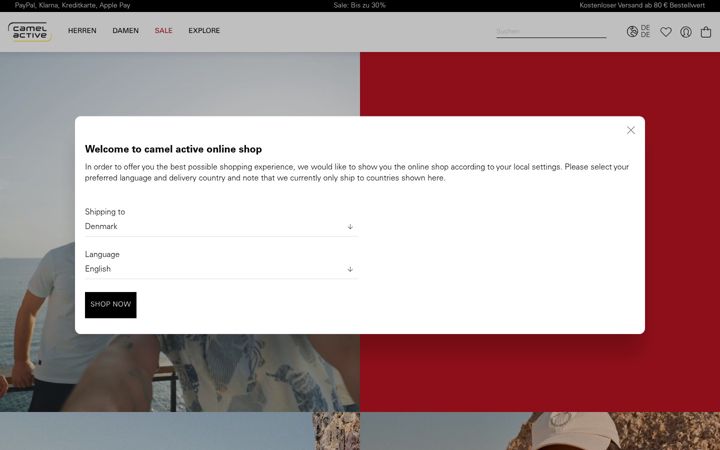The height and width of the screenshot is (450, 720).
Task: Open the shopping bag icon
Action: (706, 32)
